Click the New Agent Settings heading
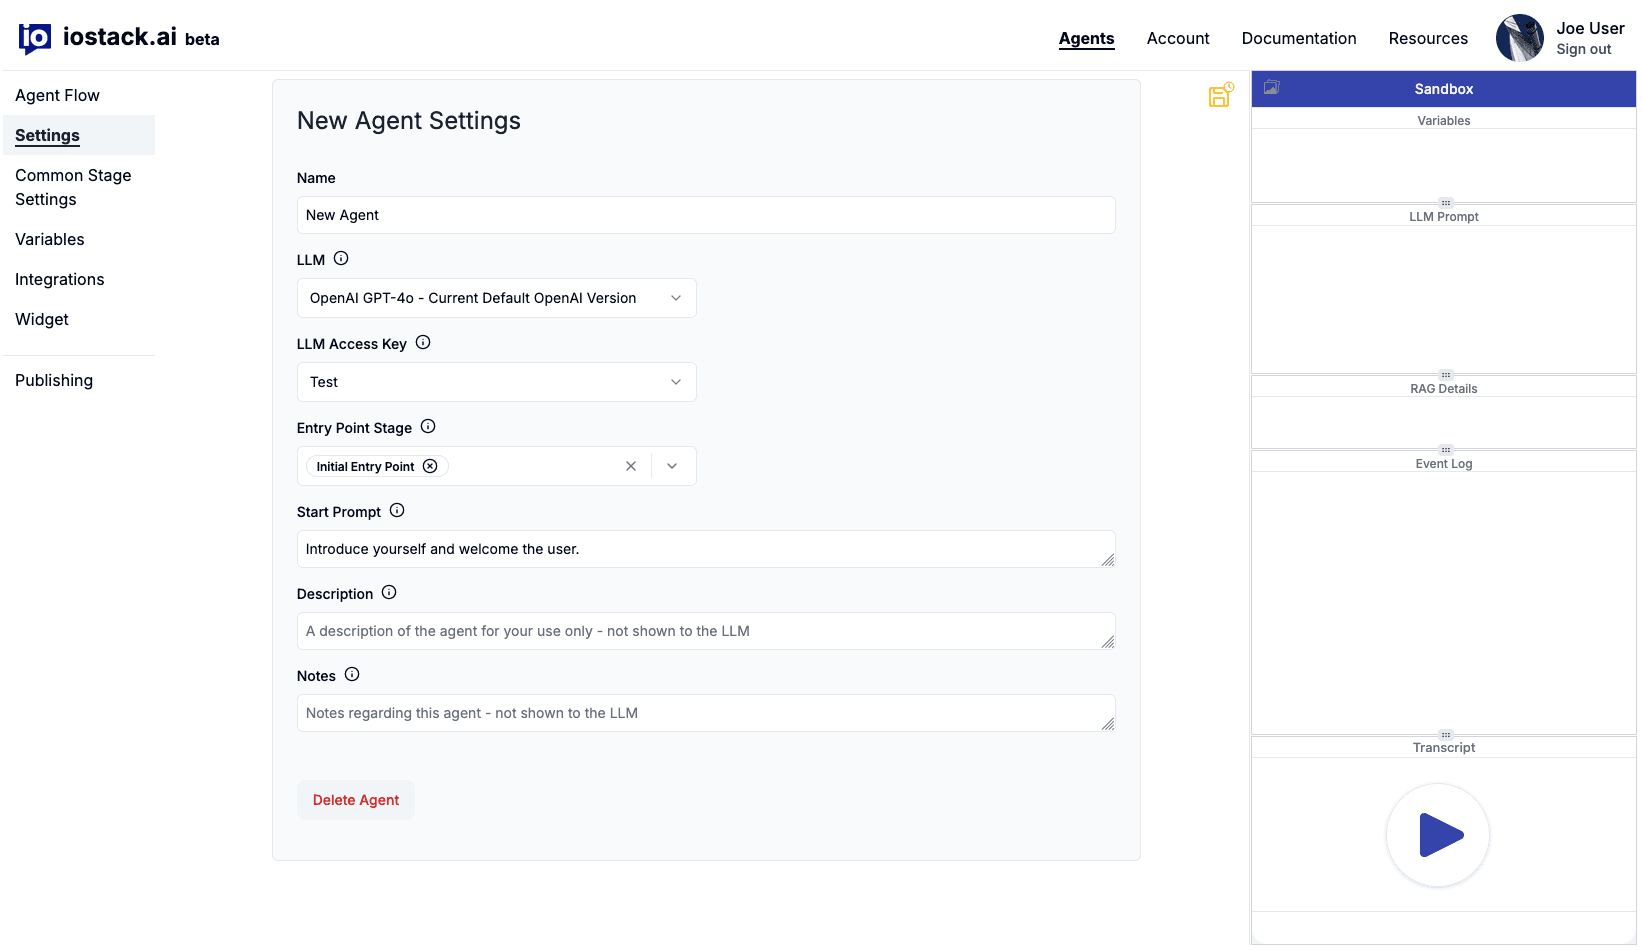 [409, 121]
